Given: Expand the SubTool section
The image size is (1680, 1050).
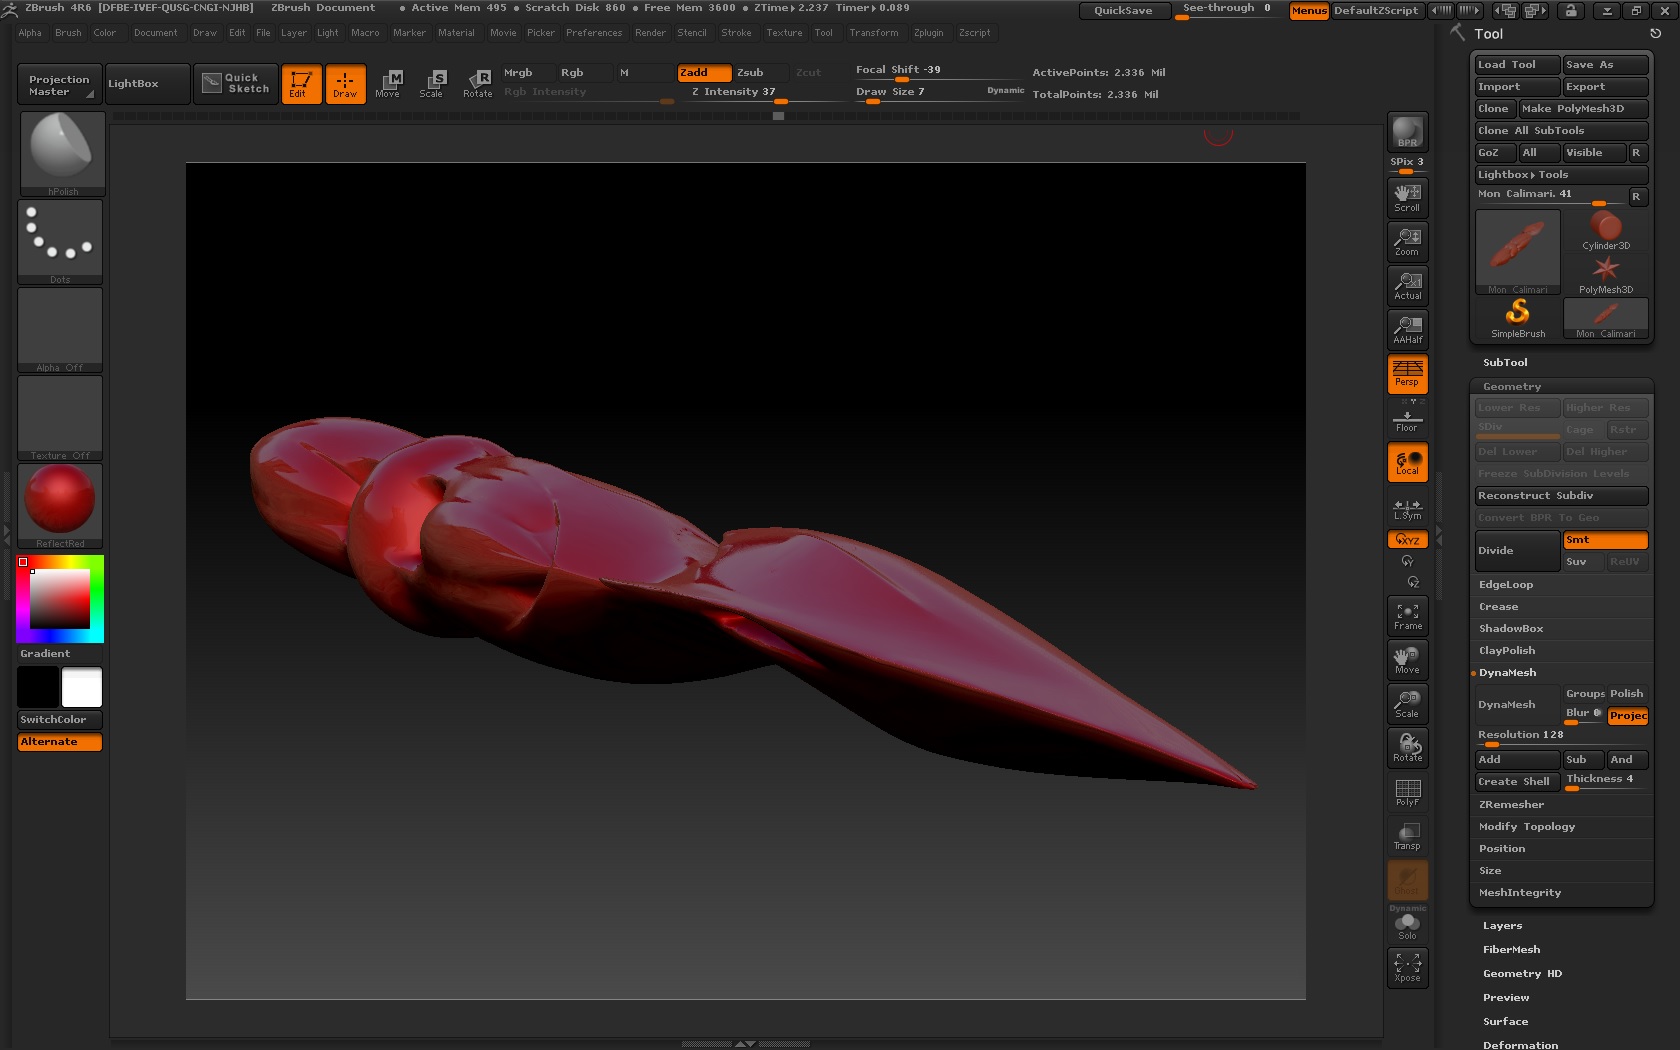Looking at the screenshot, I should [1505, 363].
